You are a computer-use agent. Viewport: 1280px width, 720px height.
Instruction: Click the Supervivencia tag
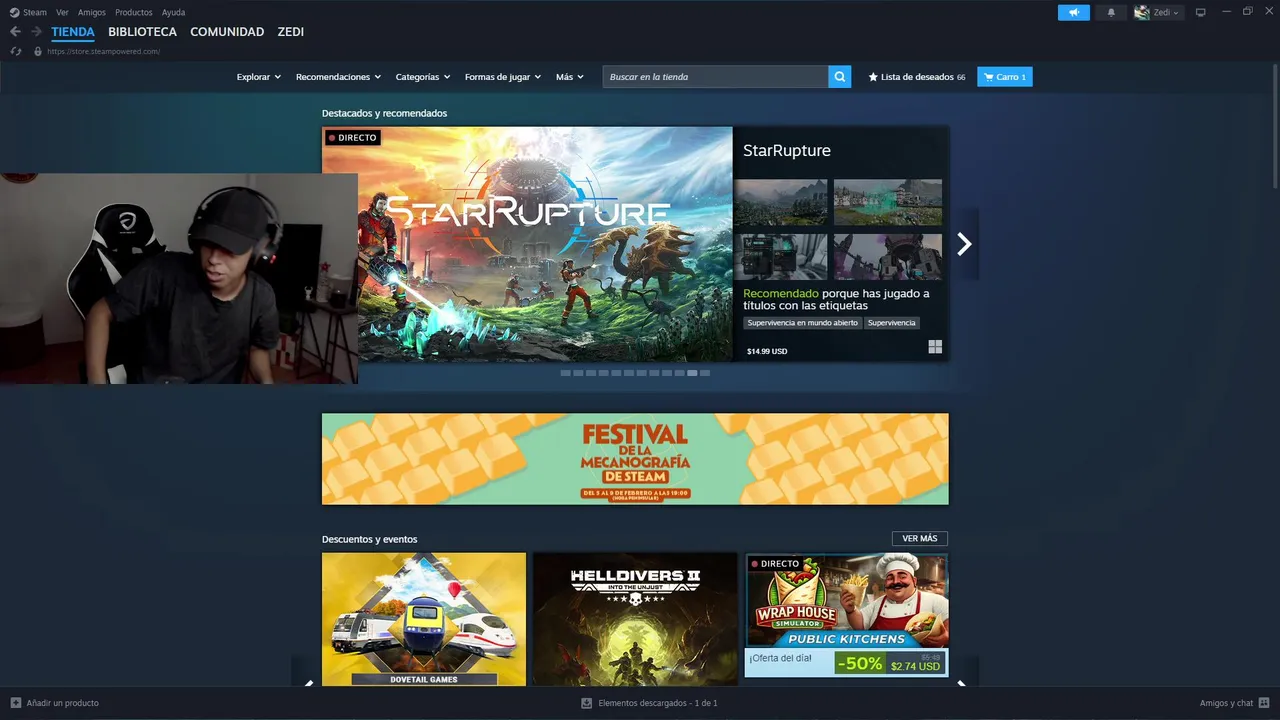click(891, 323)
